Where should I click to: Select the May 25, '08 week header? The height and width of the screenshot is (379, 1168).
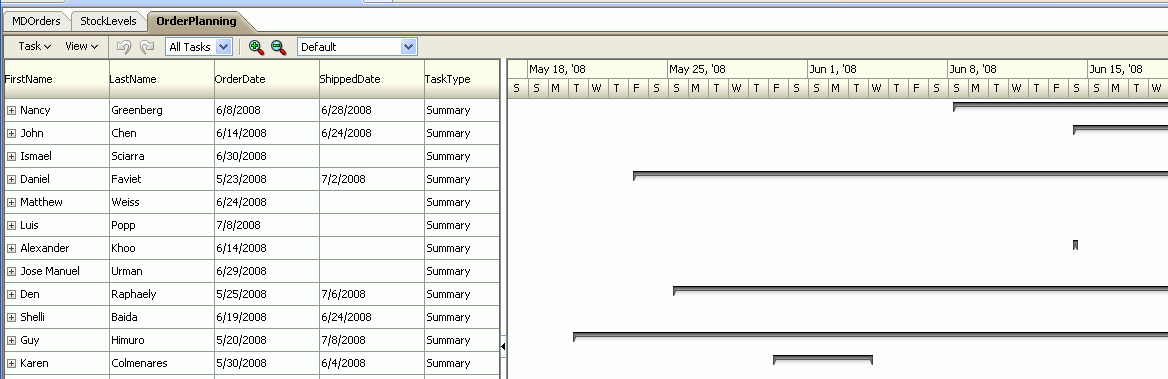[x=737, y=69]
